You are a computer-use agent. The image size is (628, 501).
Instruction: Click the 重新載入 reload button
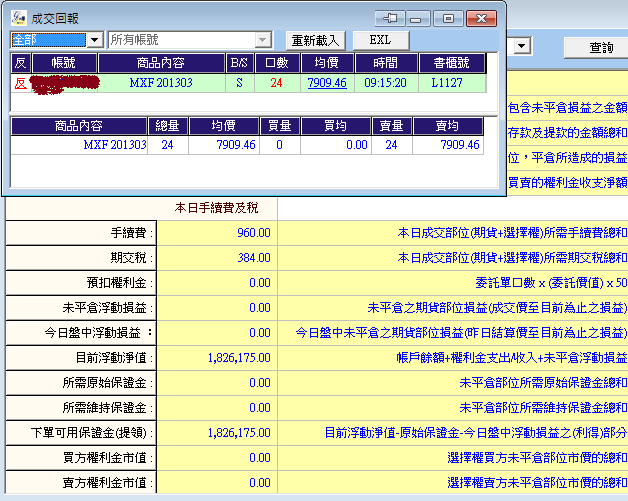[315, 40]
